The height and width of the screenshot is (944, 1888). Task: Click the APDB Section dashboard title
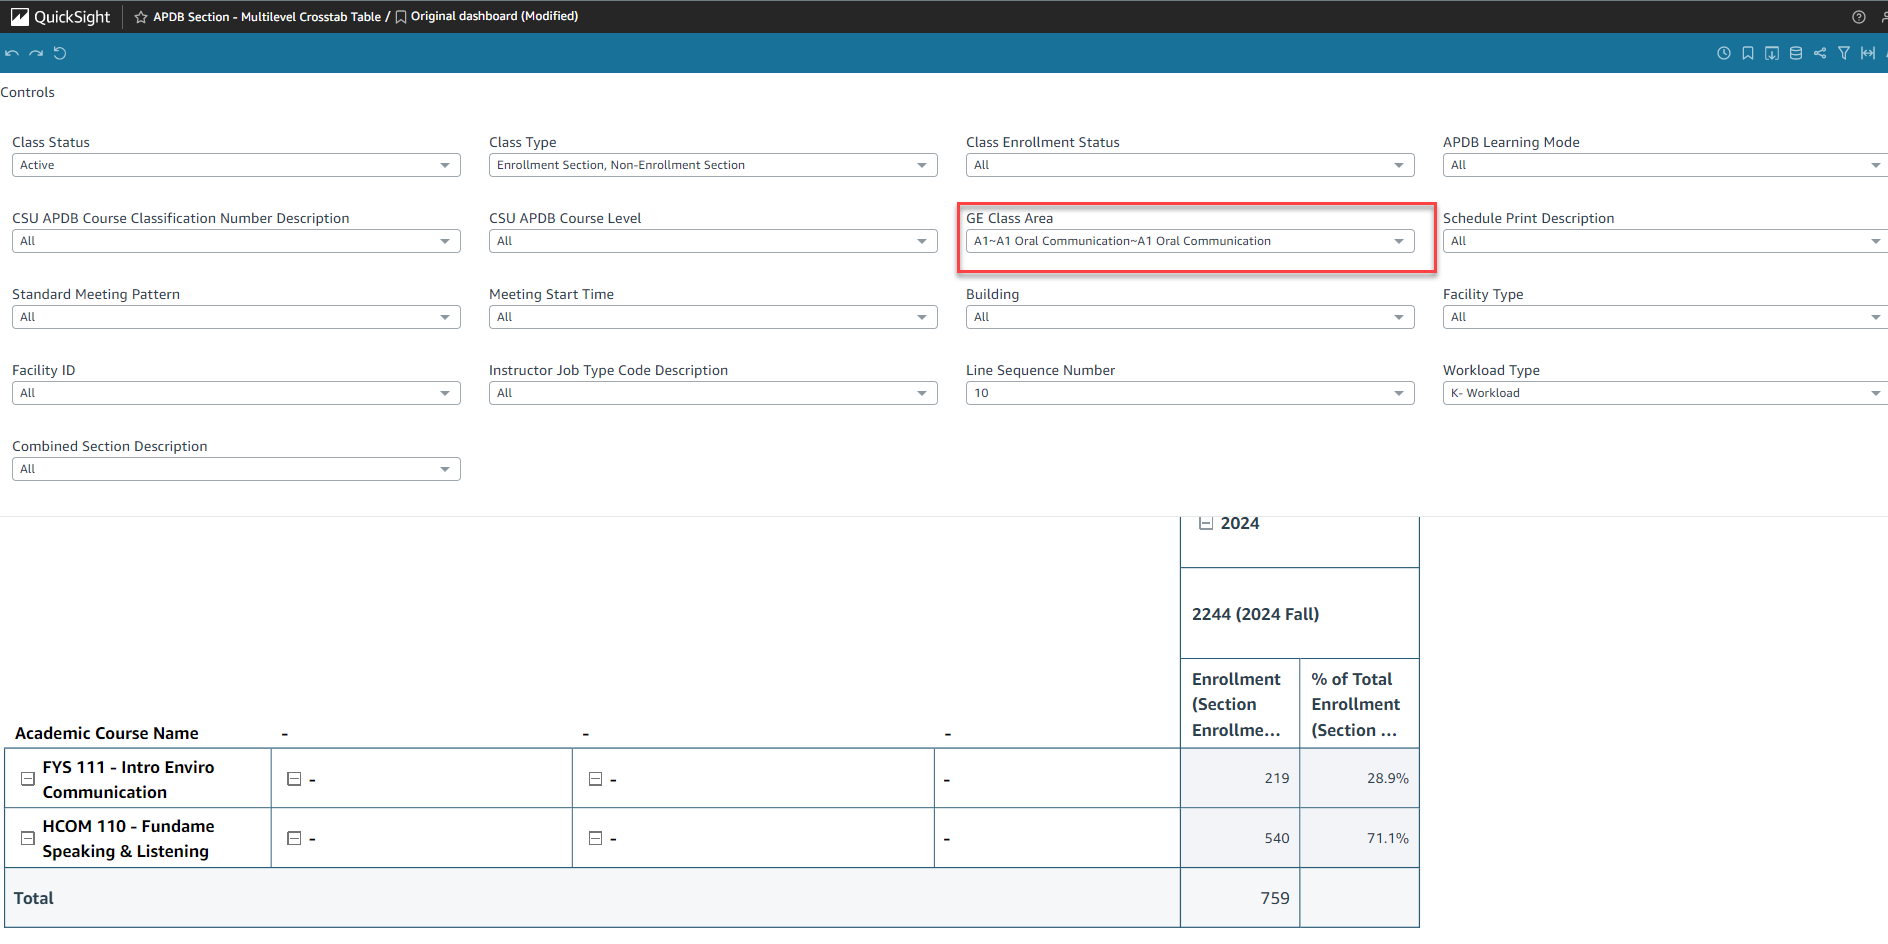click(x=267, y=17)
